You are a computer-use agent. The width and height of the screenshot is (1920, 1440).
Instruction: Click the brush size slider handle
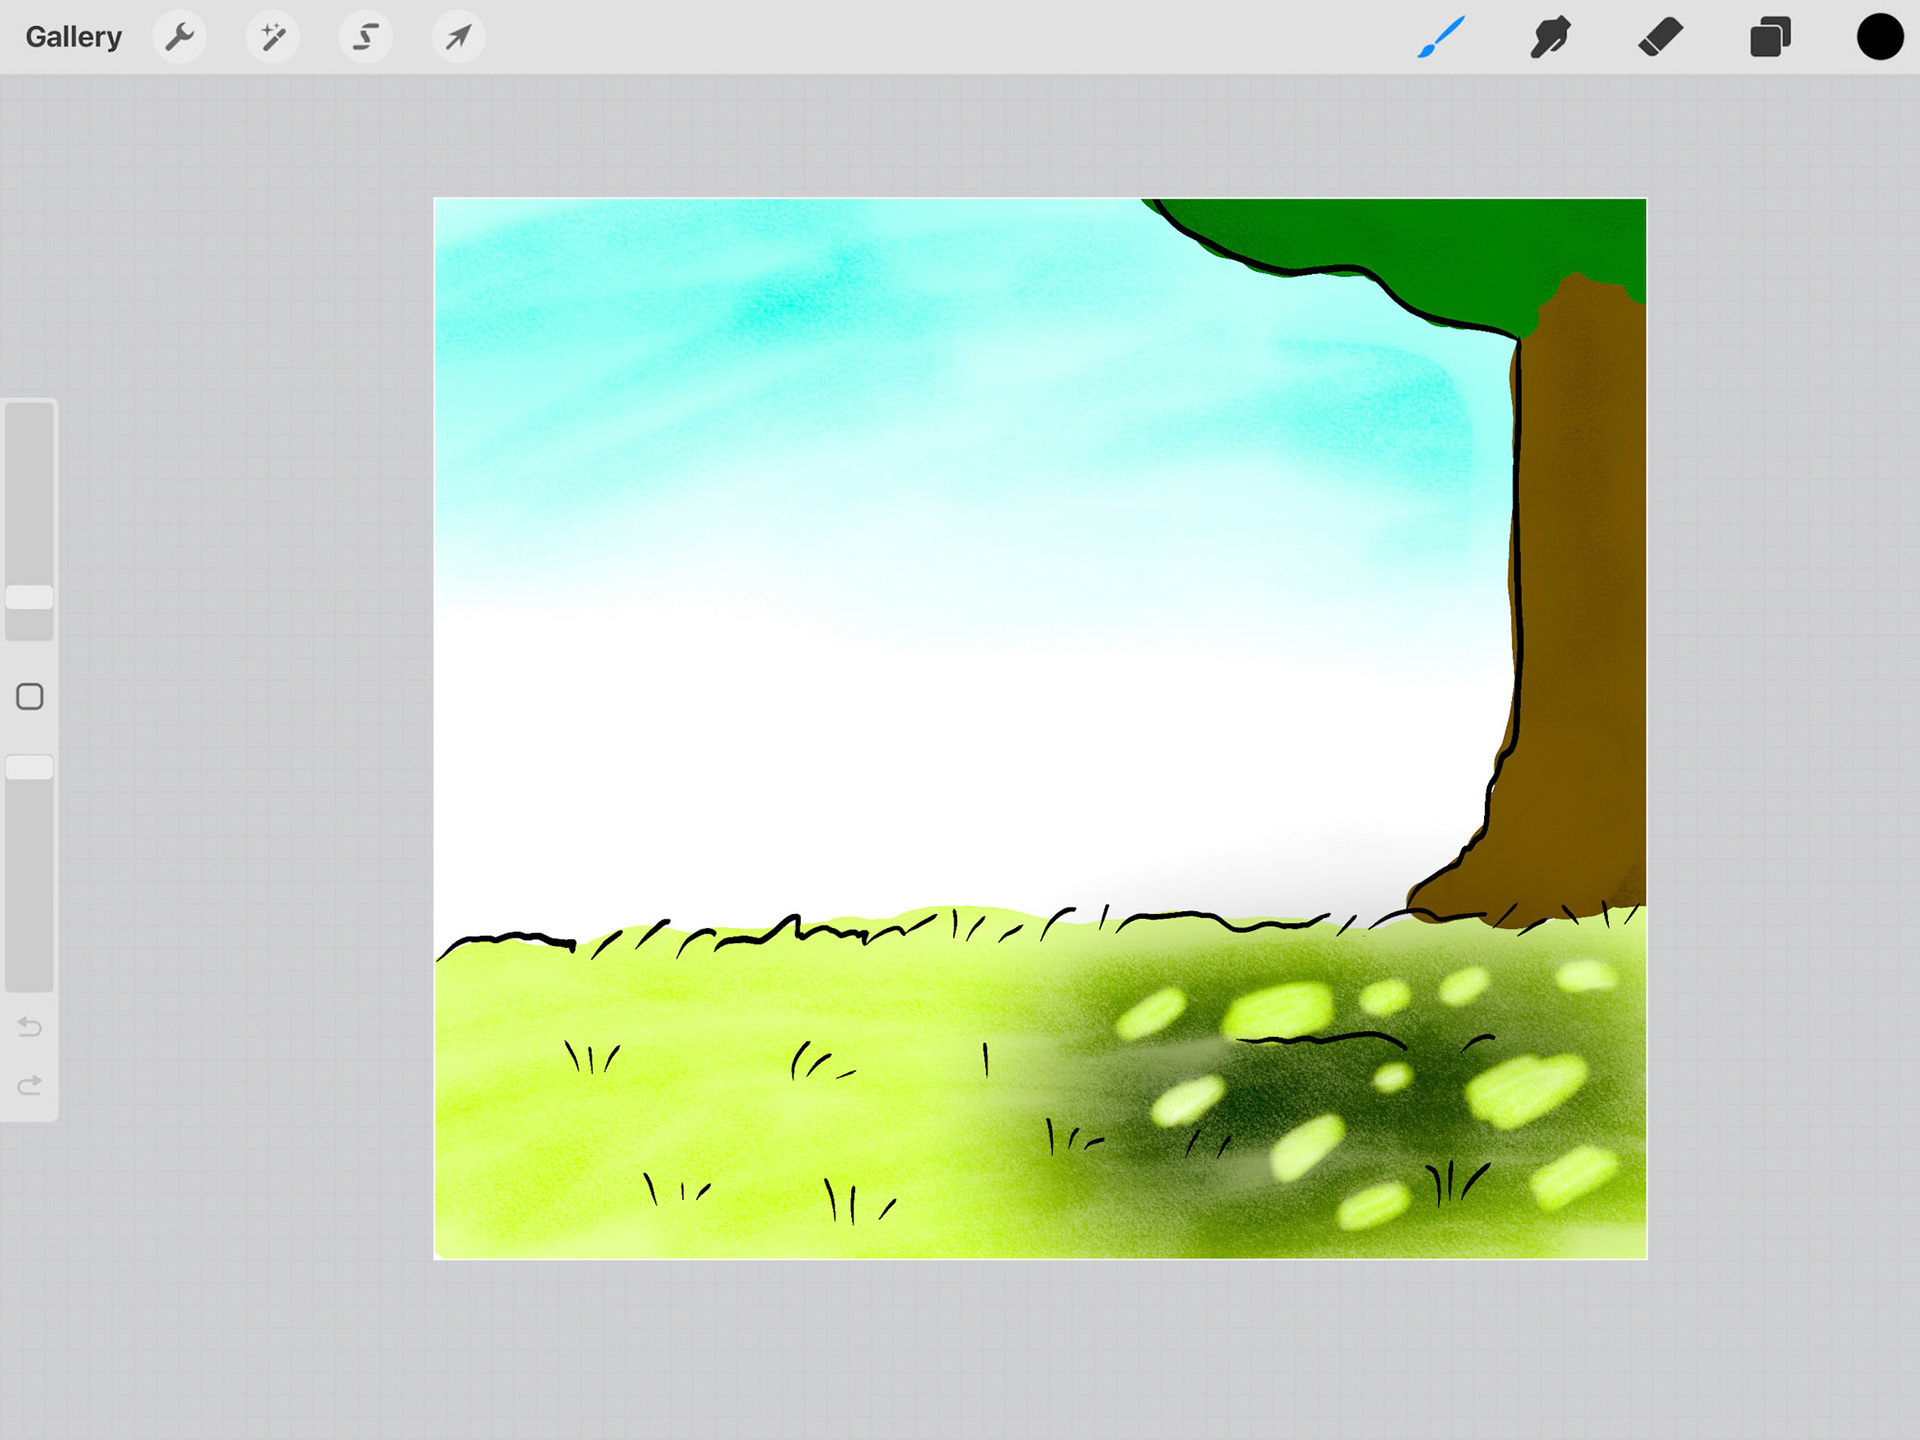tap(30, 597)
